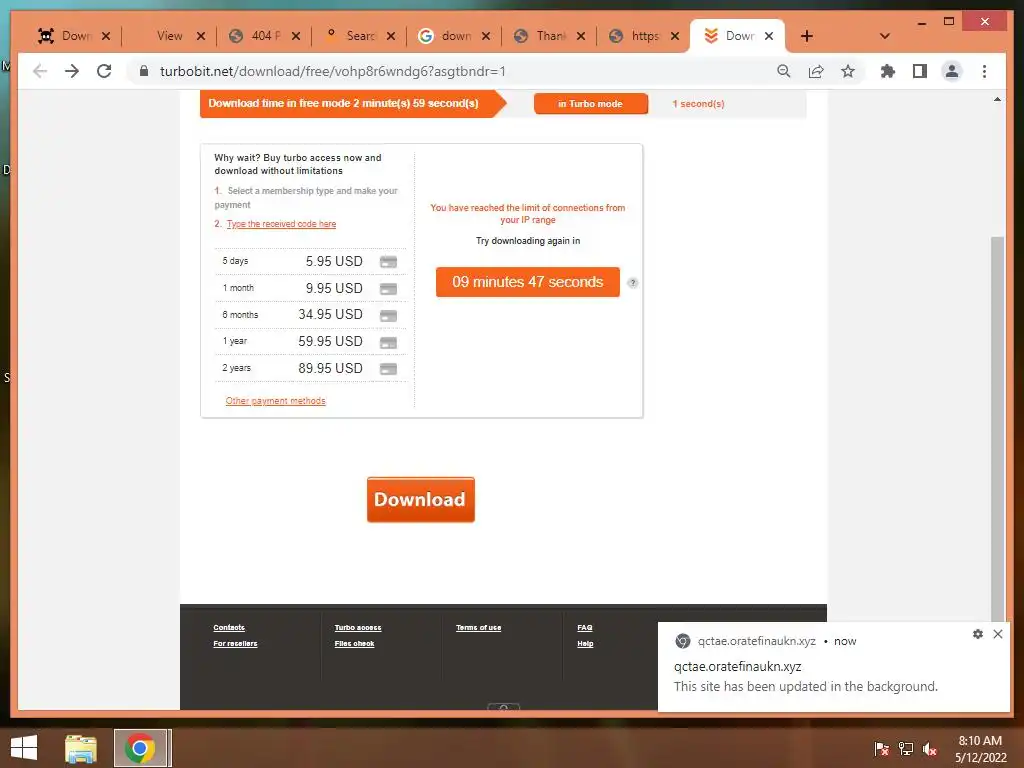The image size is (1024, 768).
Task: Click the browser back arrow
Action: pyautogui.click(x=40, y=71)
